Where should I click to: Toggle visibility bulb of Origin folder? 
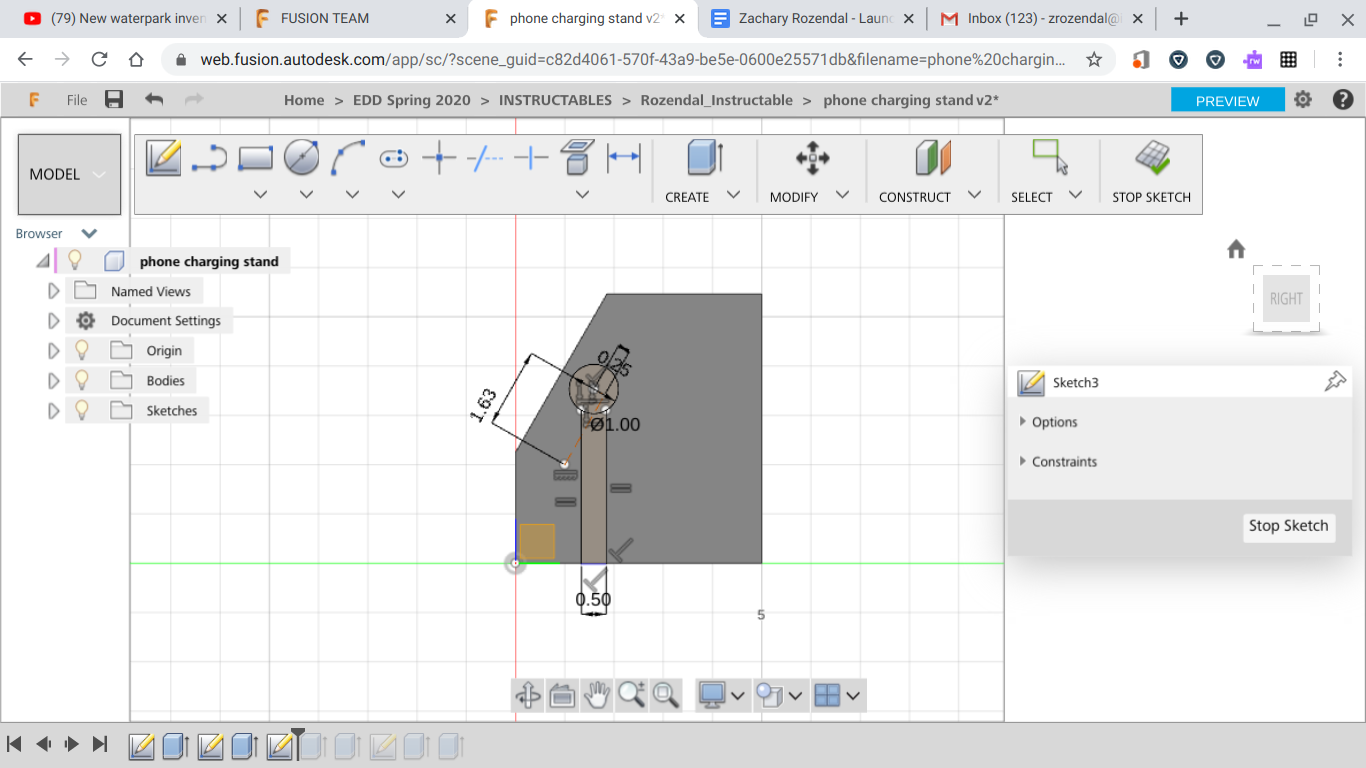click(x=82, y=350)
